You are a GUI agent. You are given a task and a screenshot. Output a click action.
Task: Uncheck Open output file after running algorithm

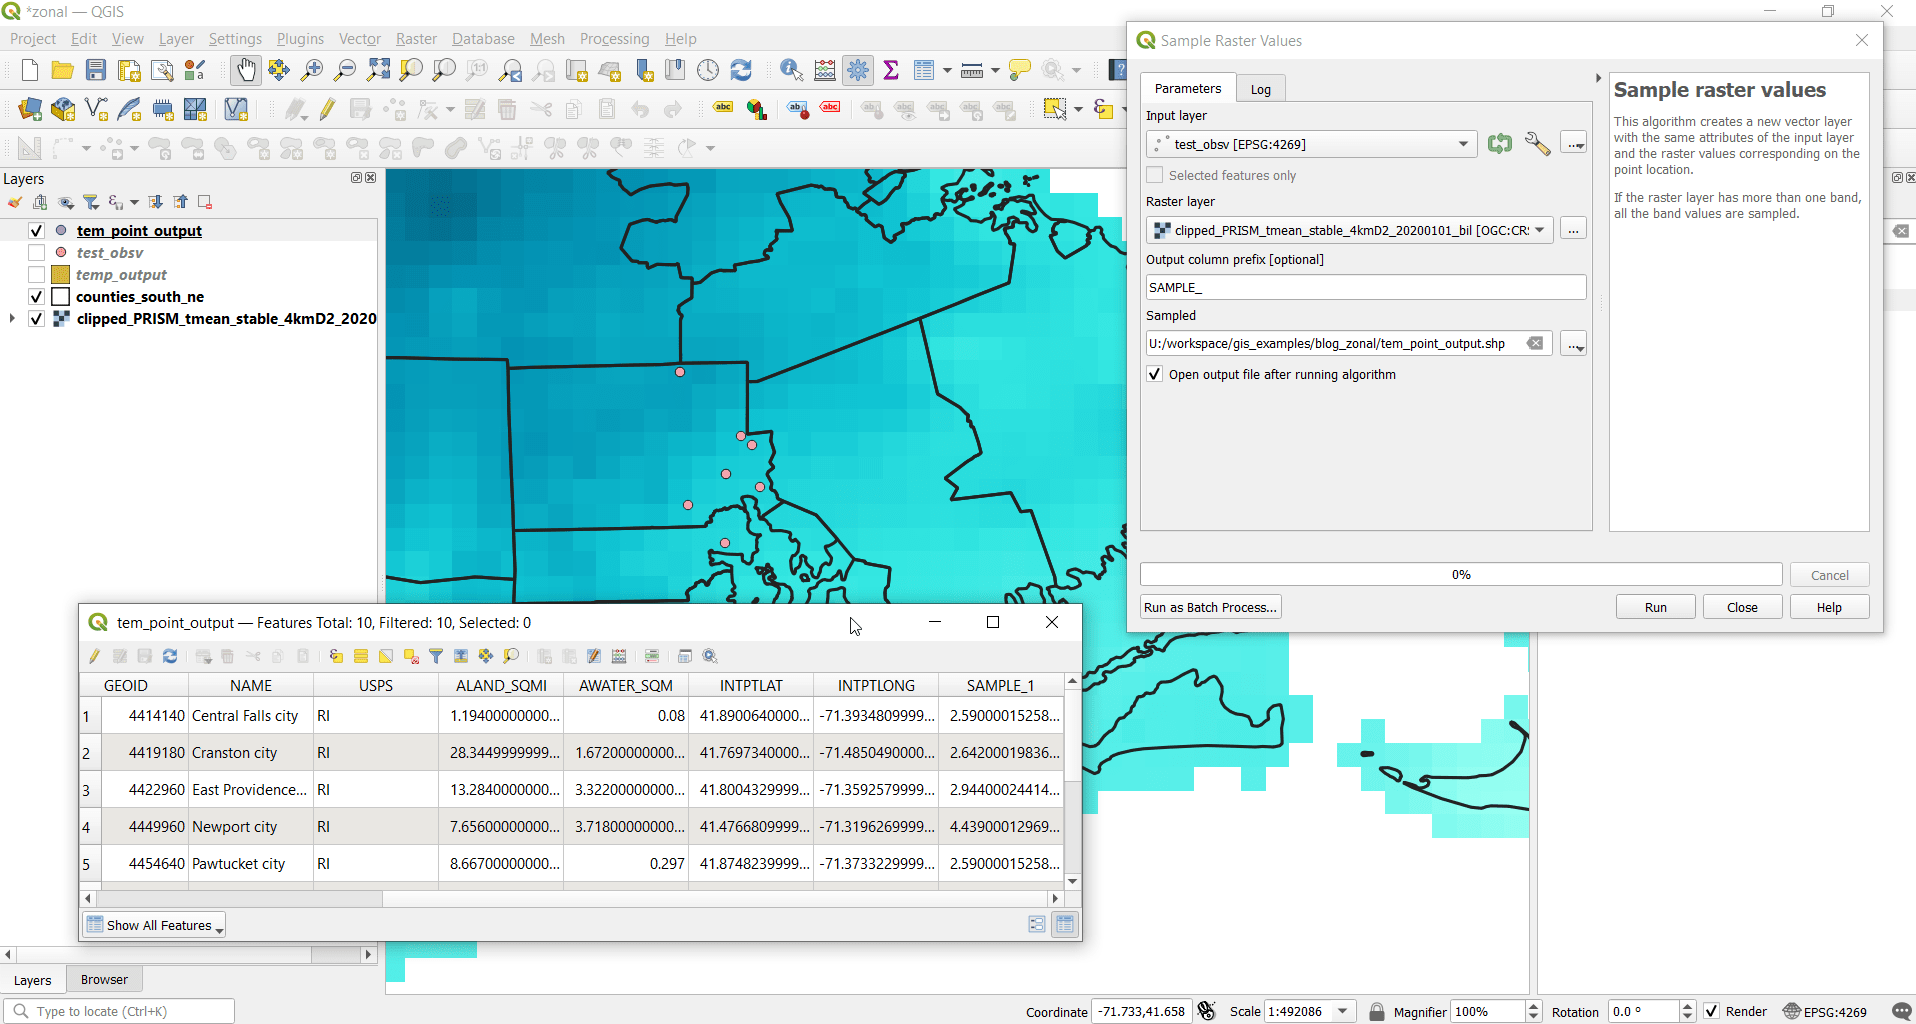1155,374
